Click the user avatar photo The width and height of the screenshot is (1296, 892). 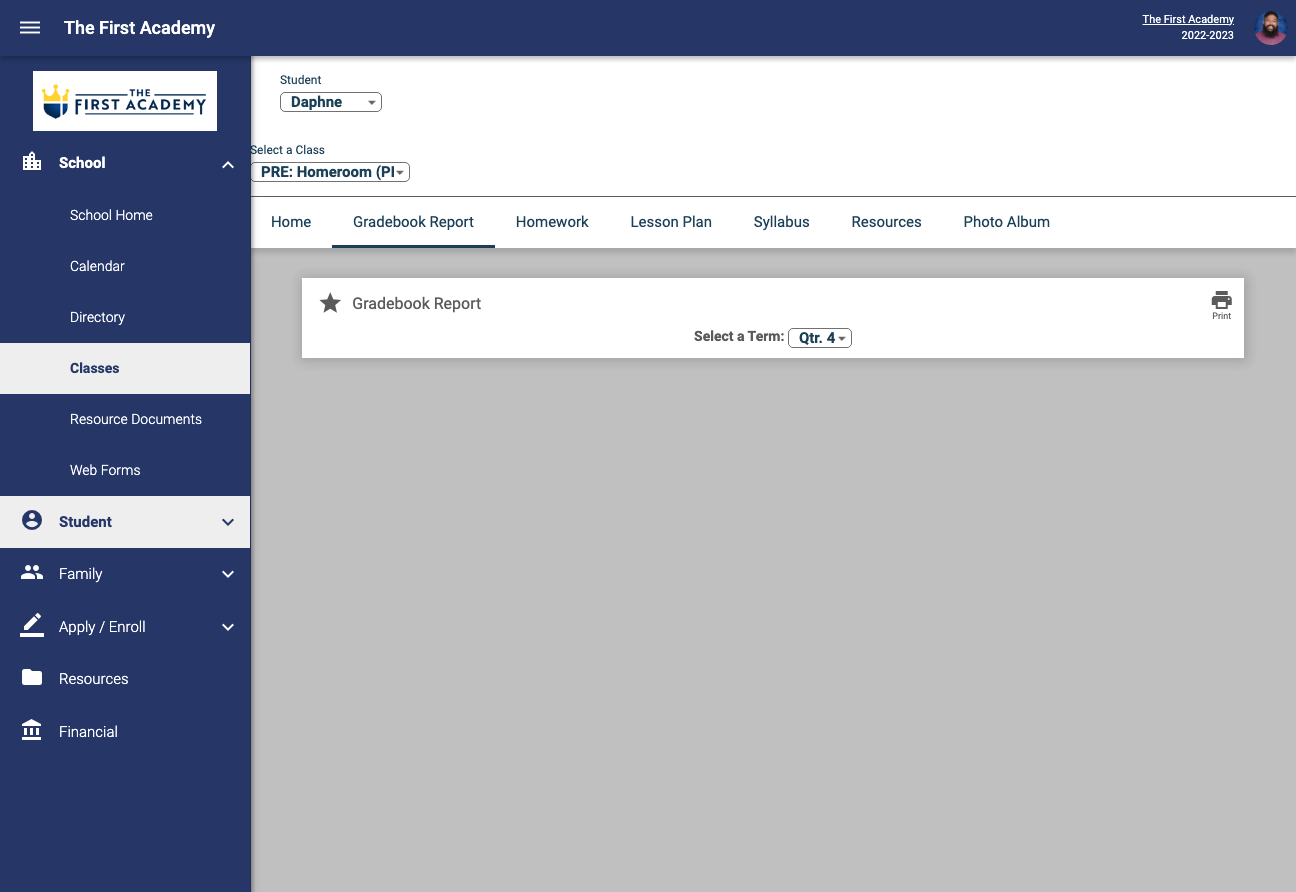[1270, 28]
